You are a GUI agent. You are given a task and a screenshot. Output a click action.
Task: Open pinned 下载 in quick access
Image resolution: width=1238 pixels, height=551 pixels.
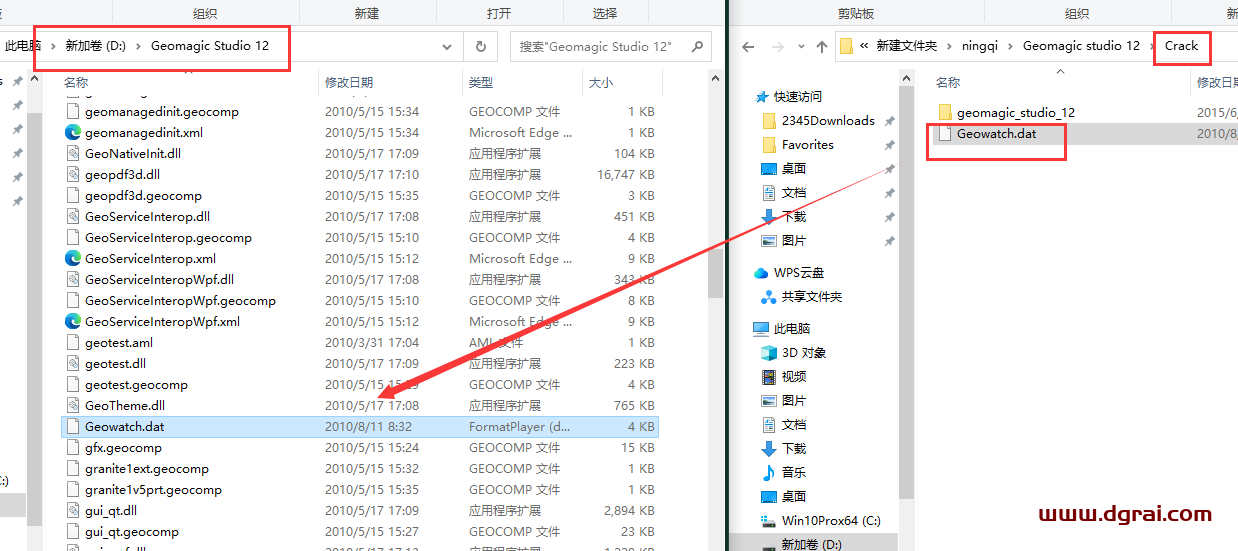coord(794,216)
